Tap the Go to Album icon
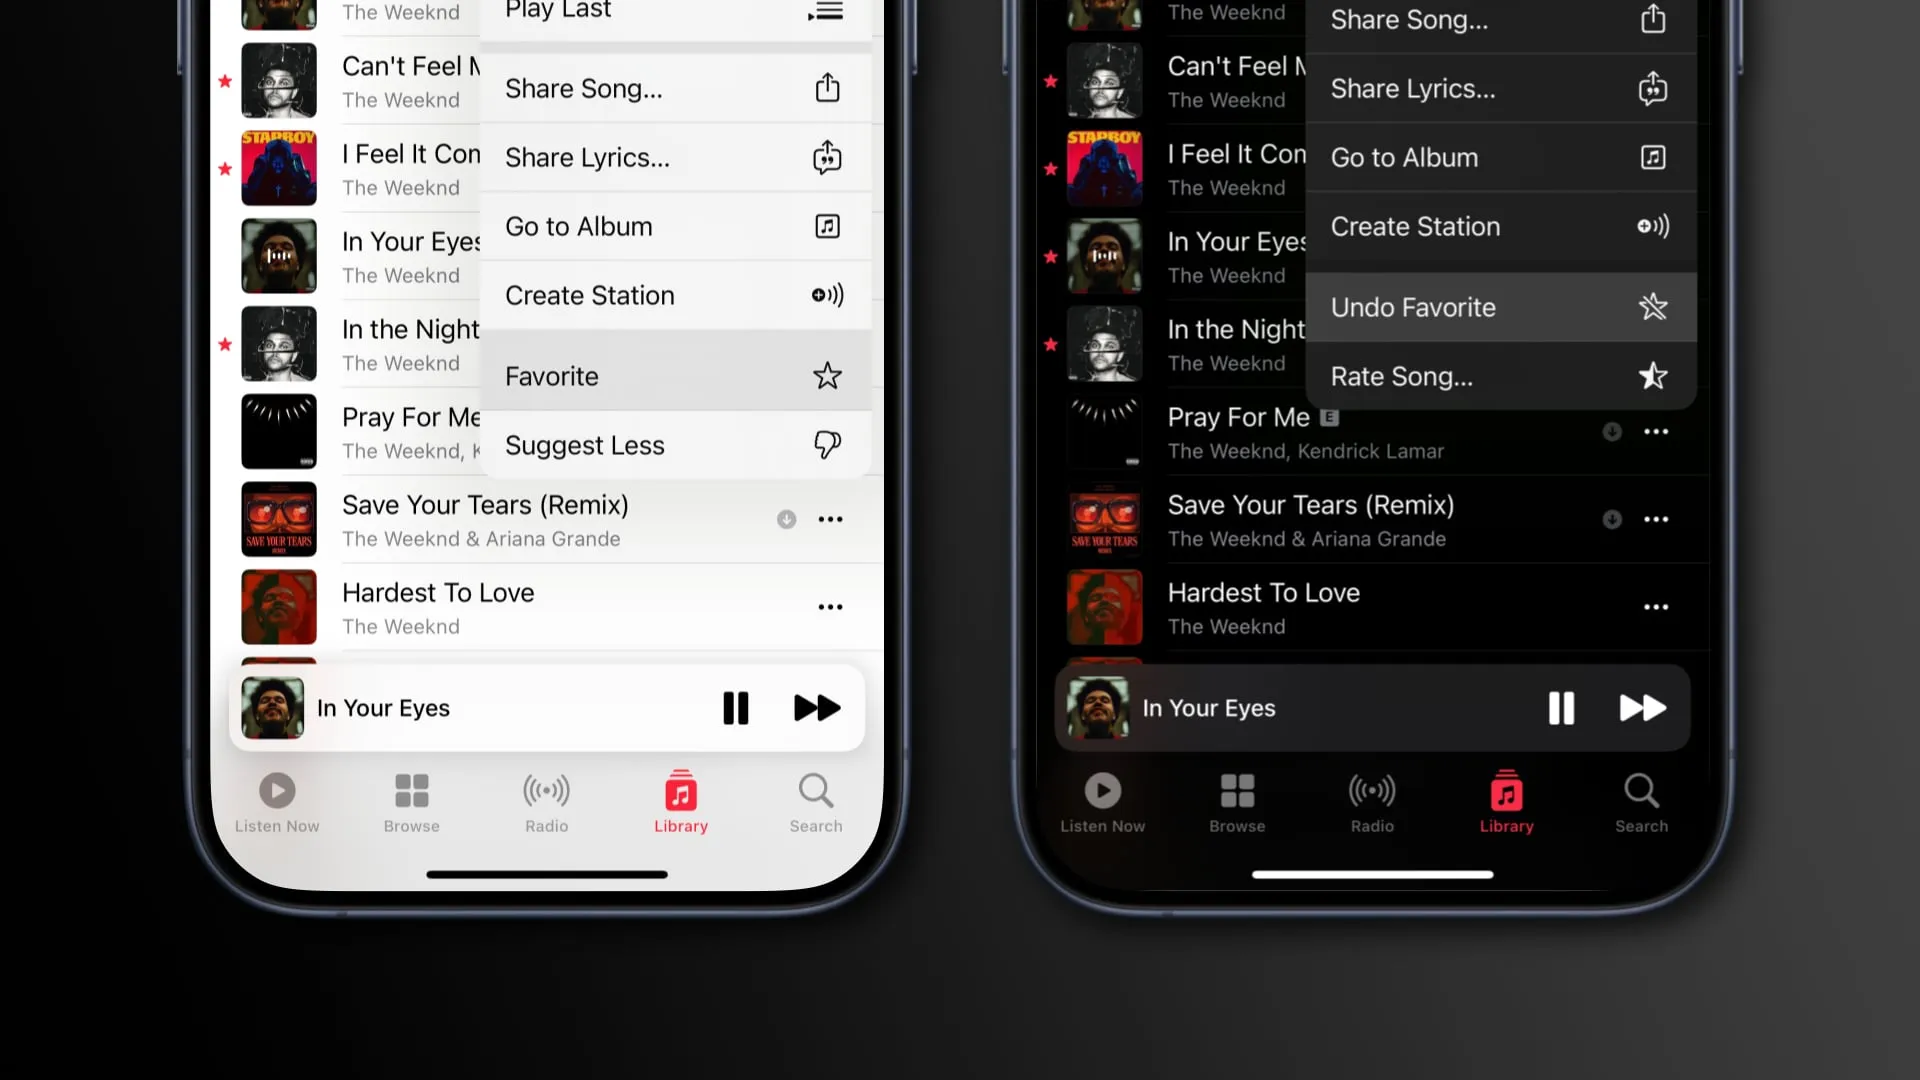Viewport: 1920px width, 1080px height. (827, 225)
